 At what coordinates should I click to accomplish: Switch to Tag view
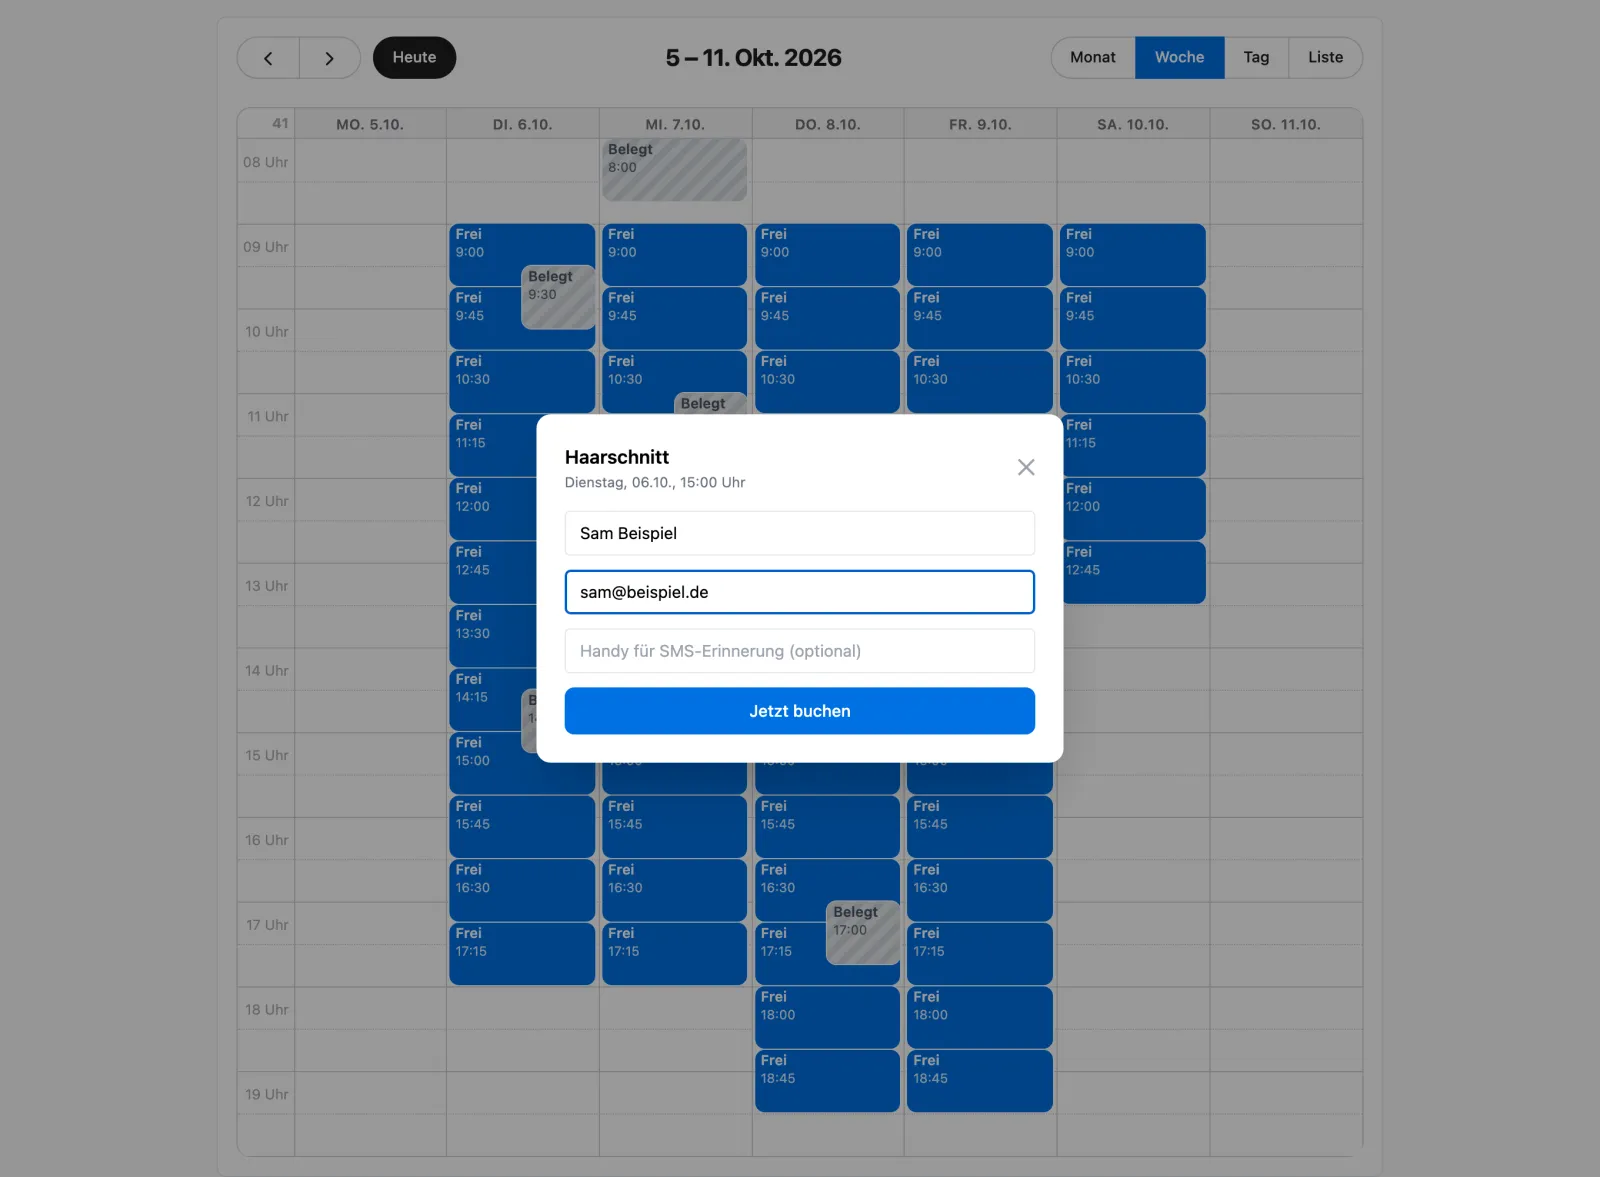(x=1256, y=58)
